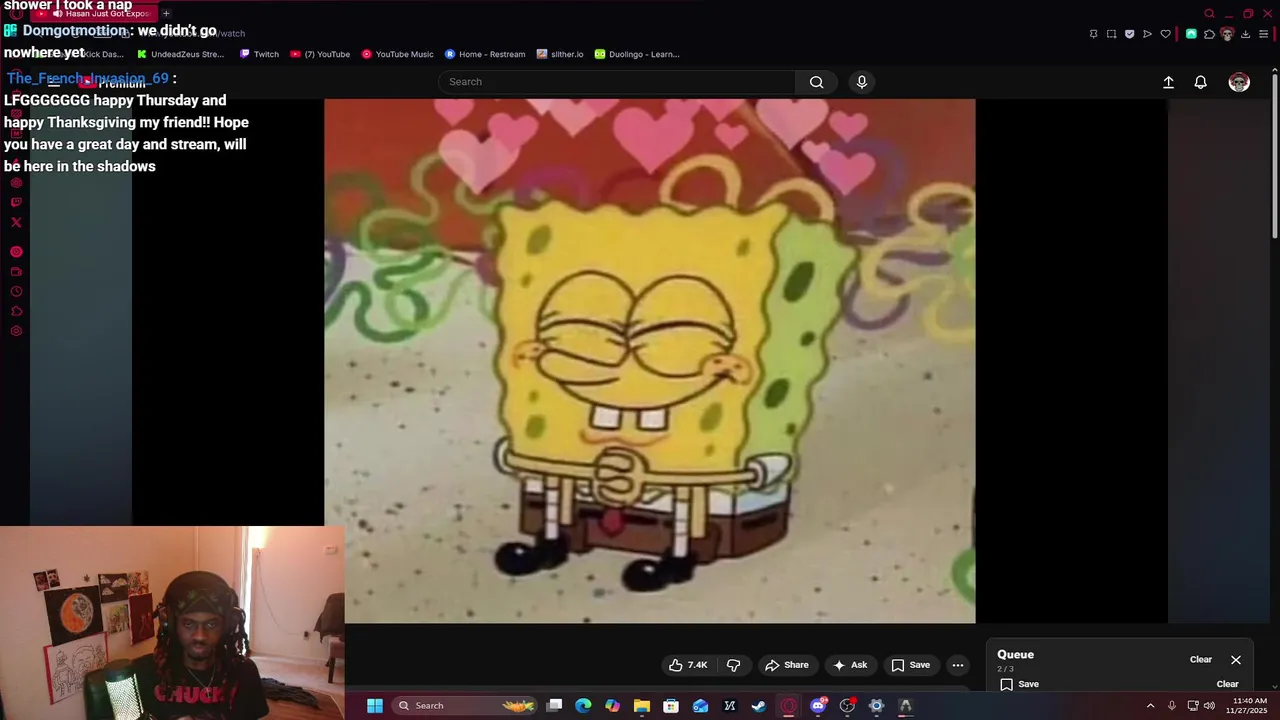Open the browser downloads icon
The width and height of the screenshot is (1280, 720).
point(1245,34)
